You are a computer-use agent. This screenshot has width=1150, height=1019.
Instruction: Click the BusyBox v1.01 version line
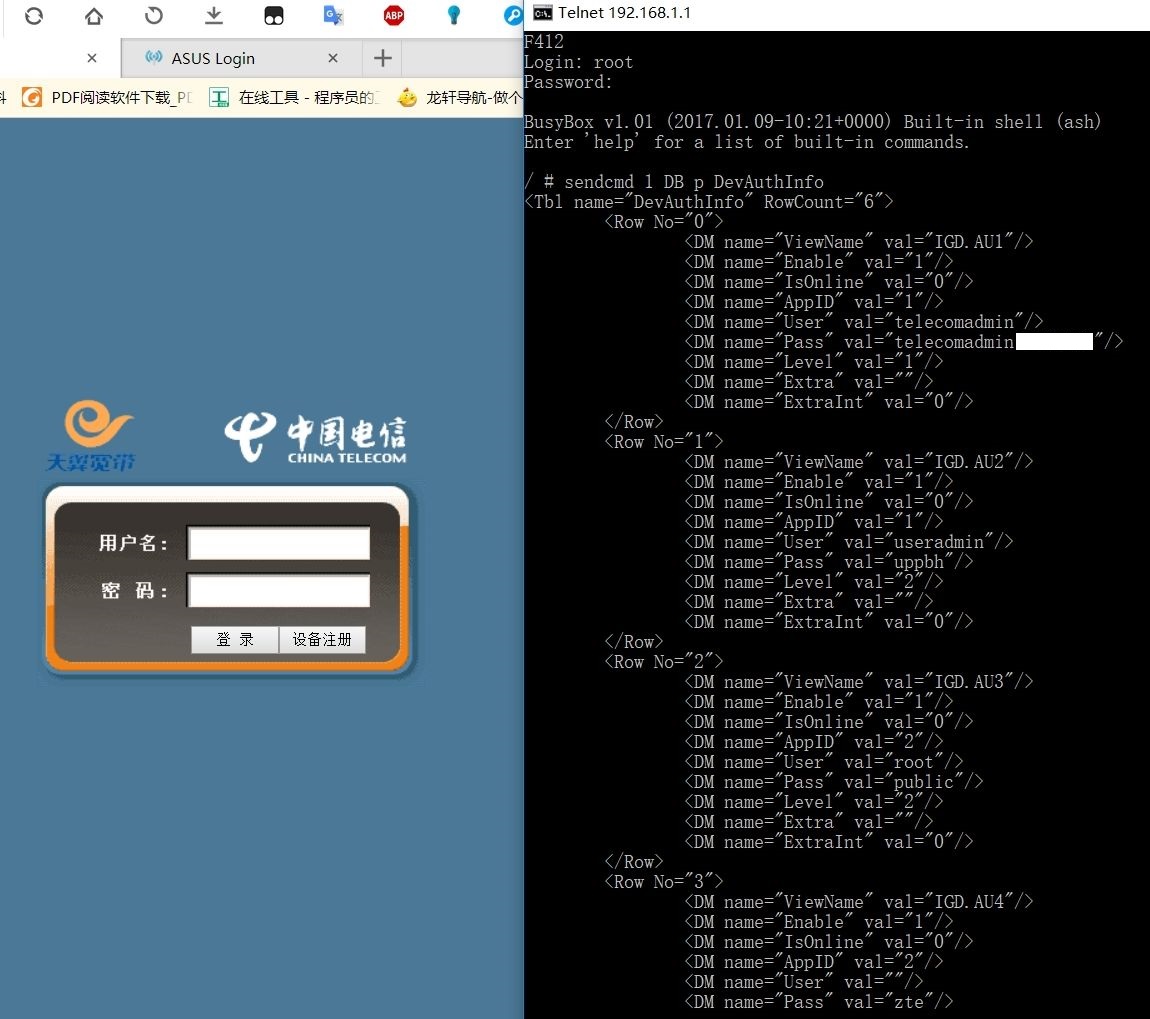pyautogui.click(x=813, y=122)
